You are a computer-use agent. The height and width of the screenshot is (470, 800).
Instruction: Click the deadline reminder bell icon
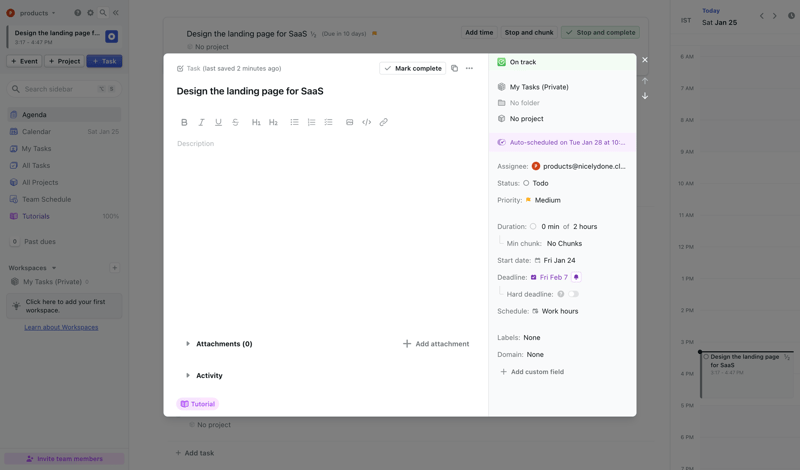(576, 277)
